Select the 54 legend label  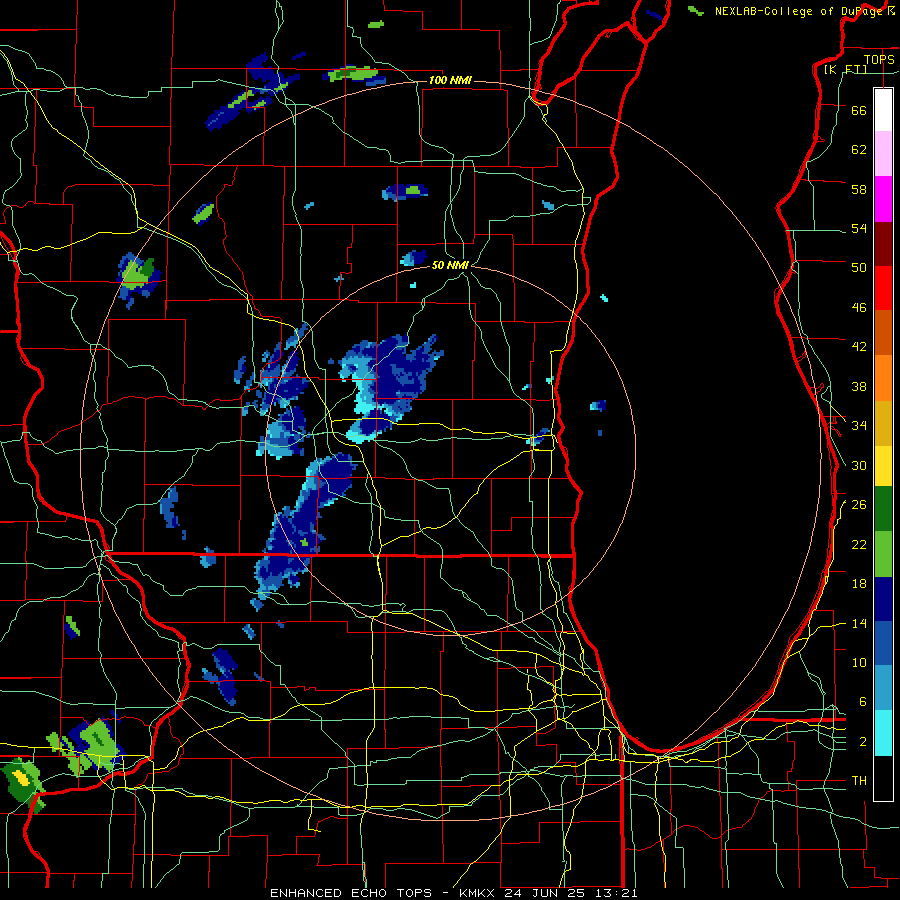tap(859, 228)
